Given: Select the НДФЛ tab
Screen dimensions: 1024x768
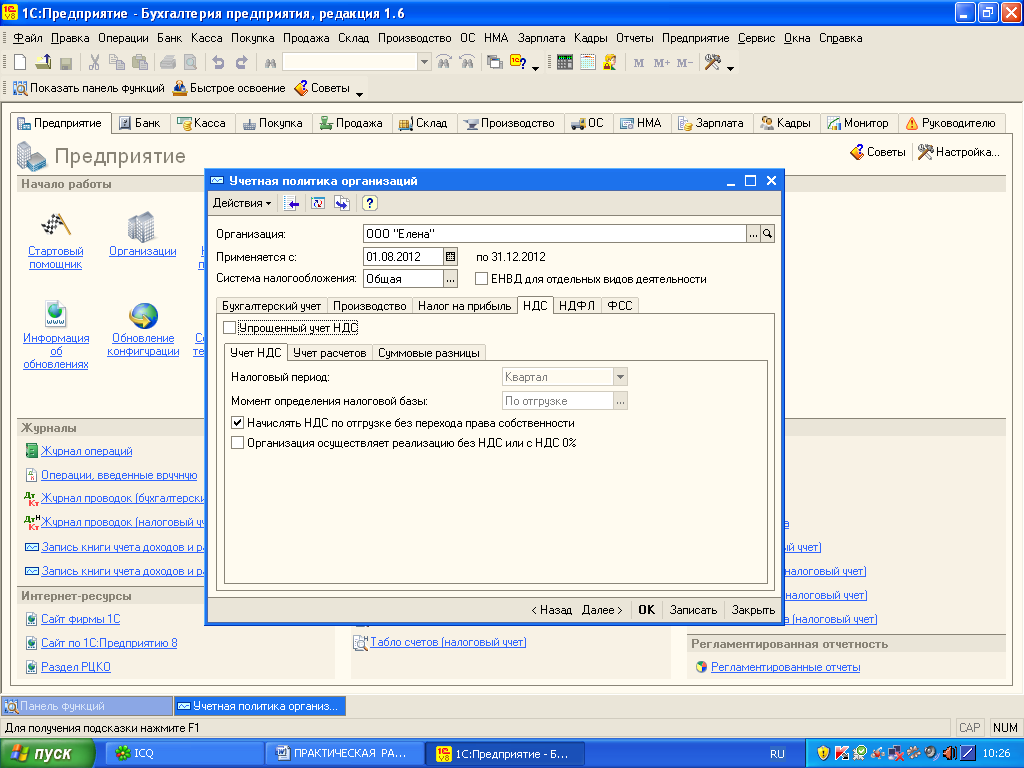Looking at the screenshot, I should [577, 306].
